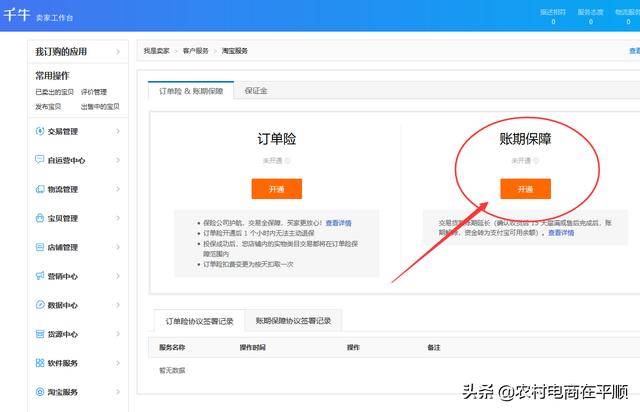Open 评价管理 shortcut

coord(93,92)
